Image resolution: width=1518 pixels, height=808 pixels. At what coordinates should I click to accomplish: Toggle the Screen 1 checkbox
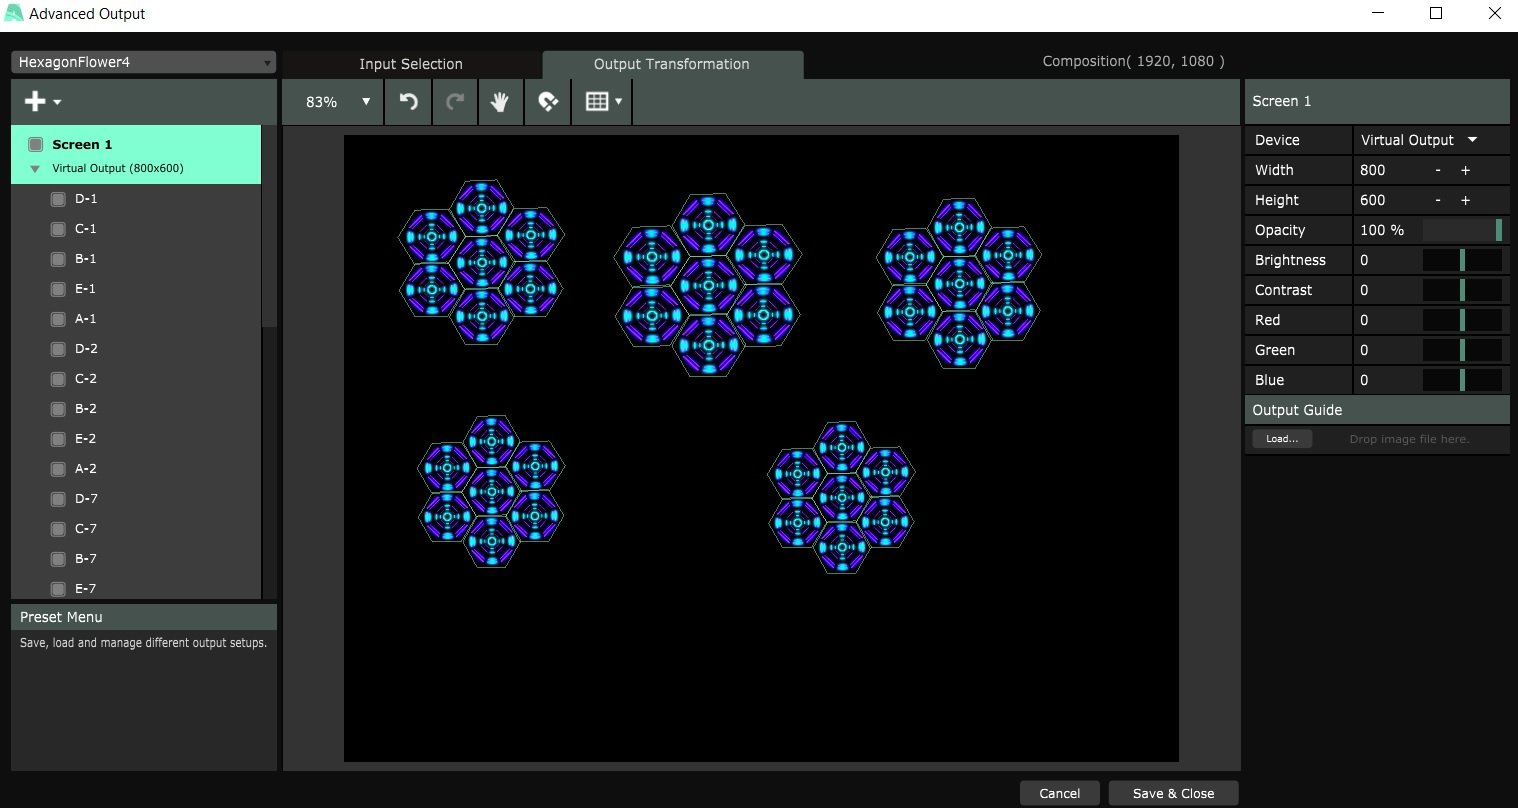pyautogui.click(x=36, y=144)
